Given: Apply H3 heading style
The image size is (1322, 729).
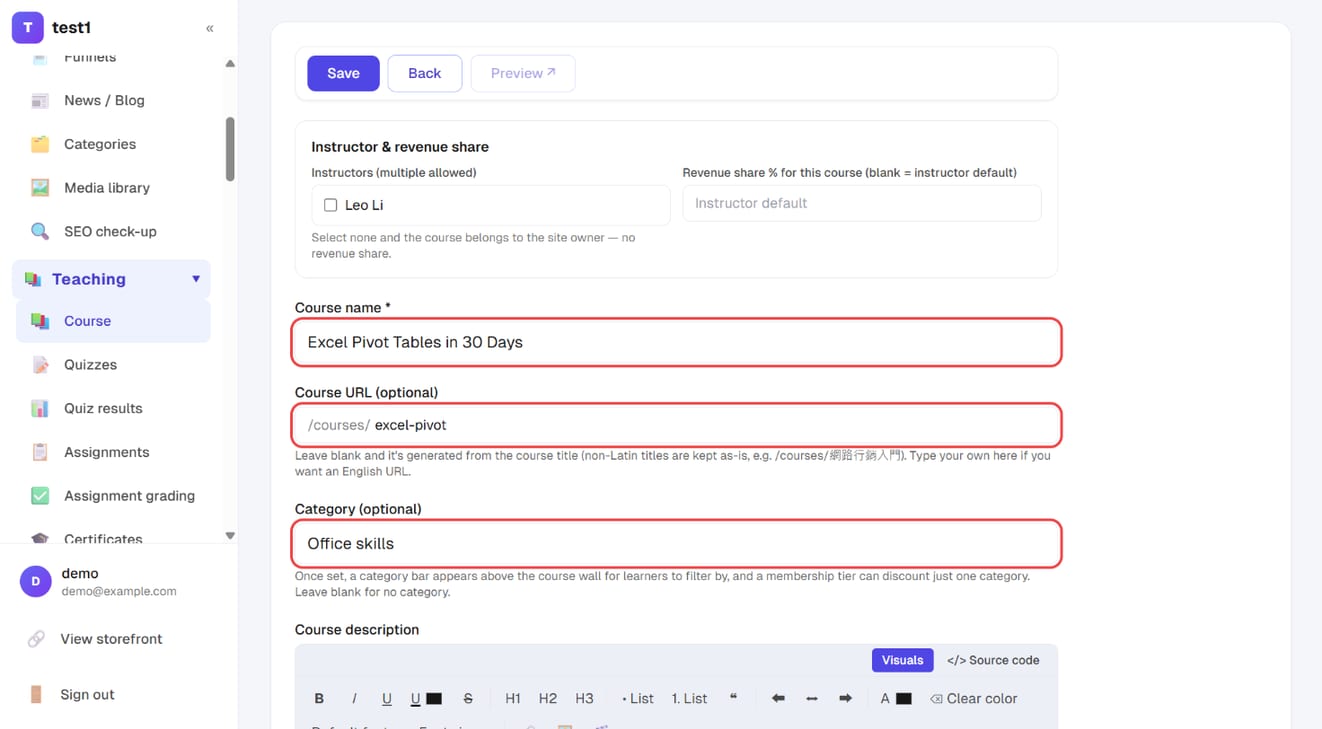Looking at the screenshot, I should click(584, 699).
